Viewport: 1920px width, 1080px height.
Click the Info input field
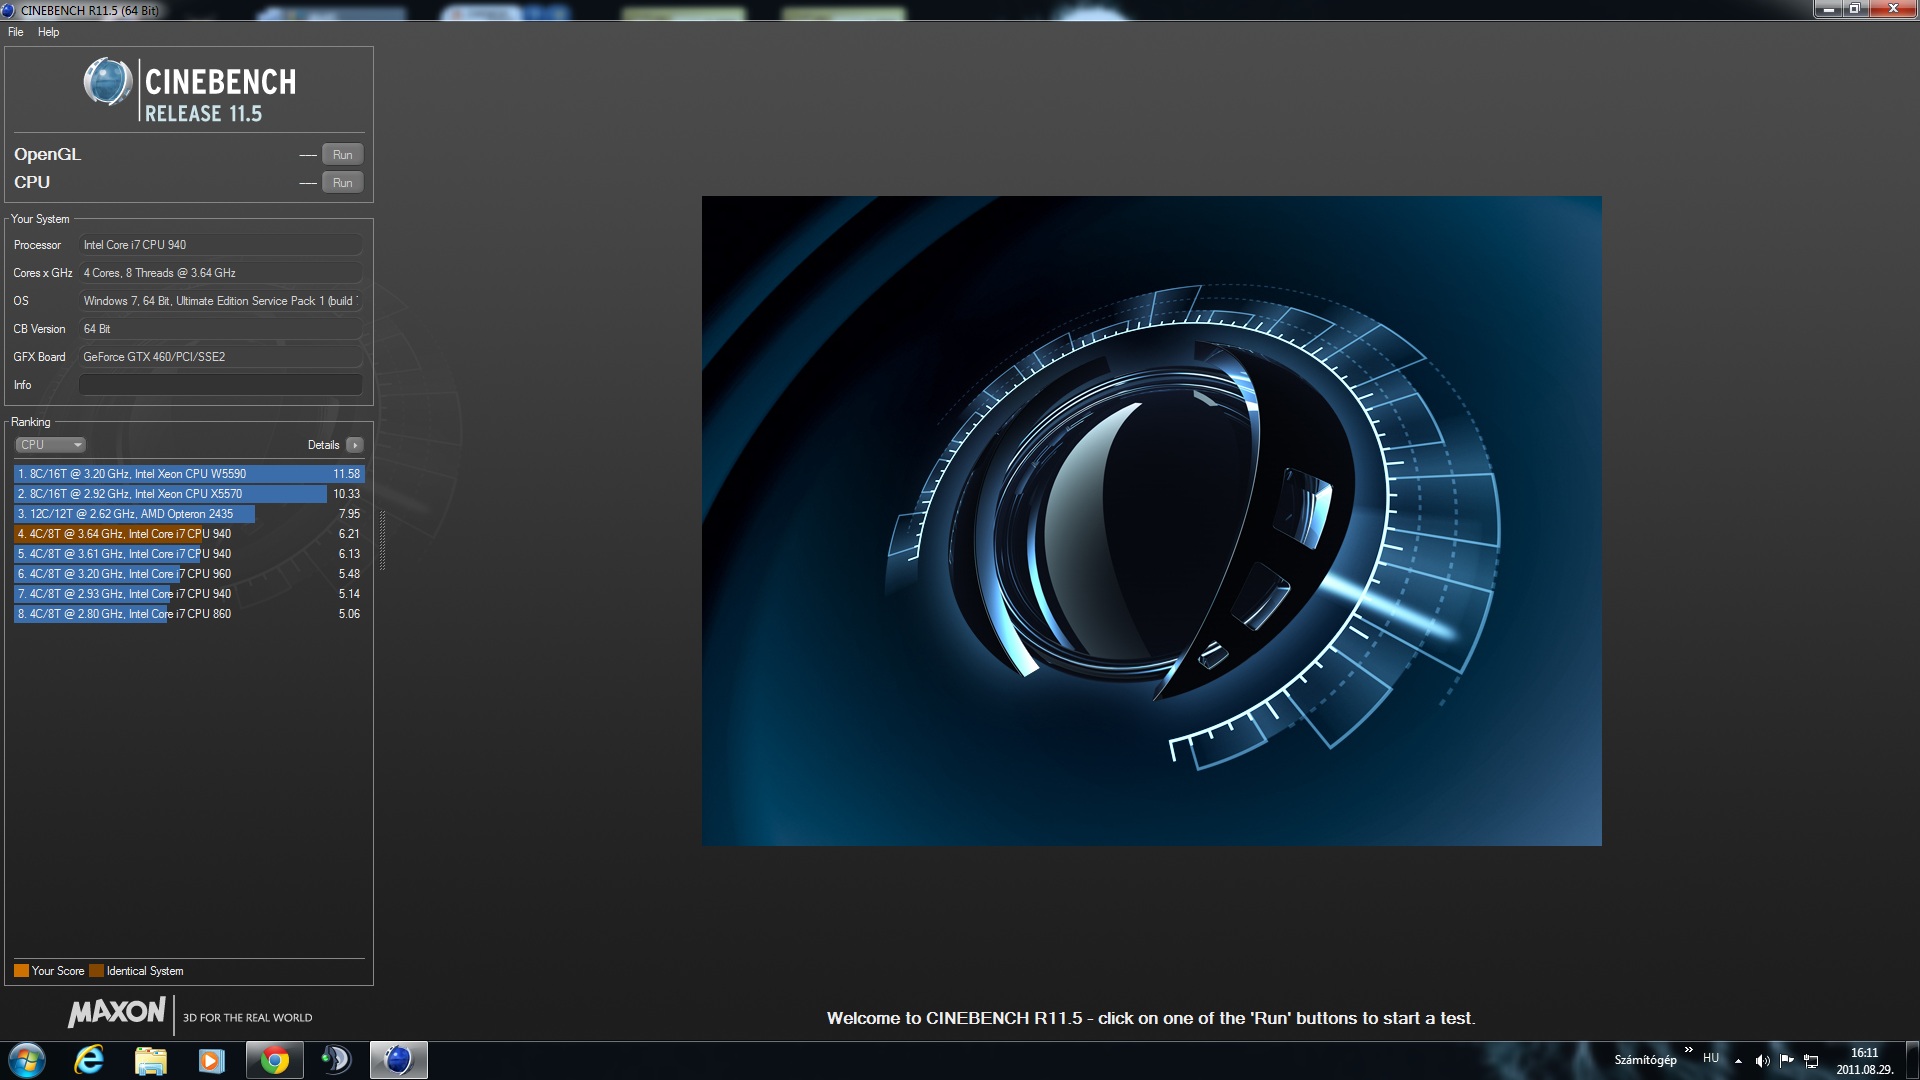pyautogui.click(x=220, y=385)
